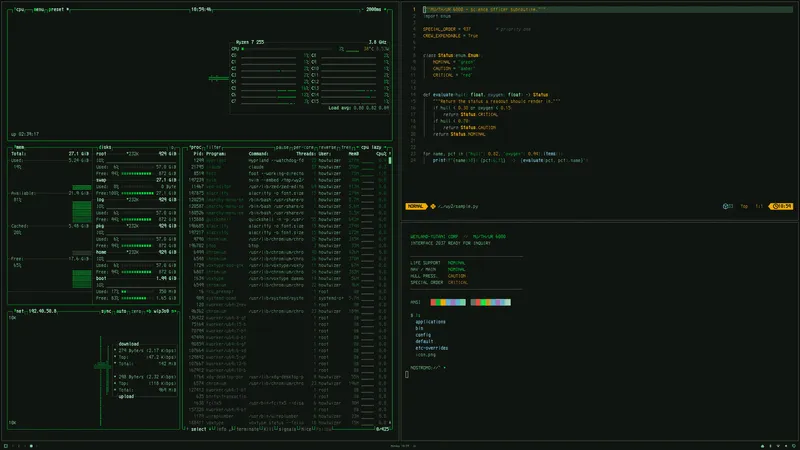The width and height of the screenshot is (800, 450).
Task: Click the Threads column header
Action: (306, 154)
